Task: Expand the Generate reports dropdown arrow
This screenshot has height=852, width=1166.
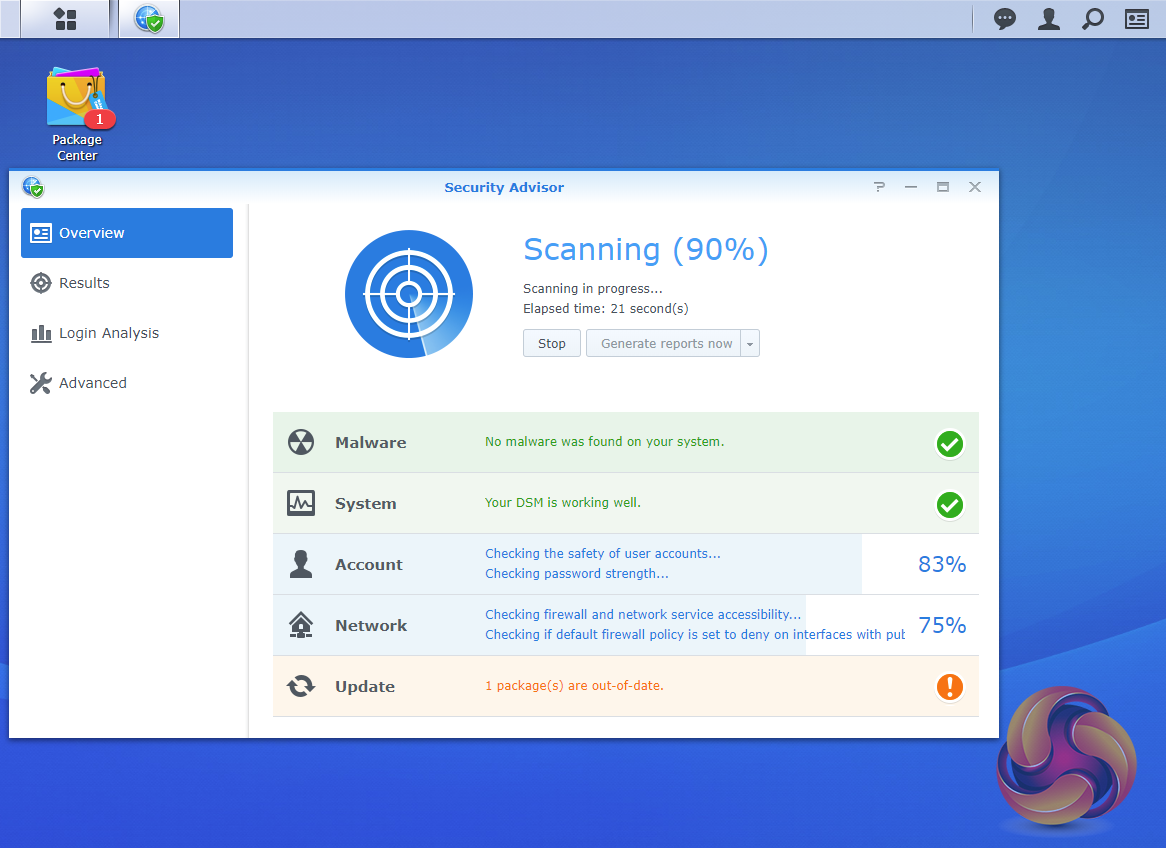Action: 750,343
